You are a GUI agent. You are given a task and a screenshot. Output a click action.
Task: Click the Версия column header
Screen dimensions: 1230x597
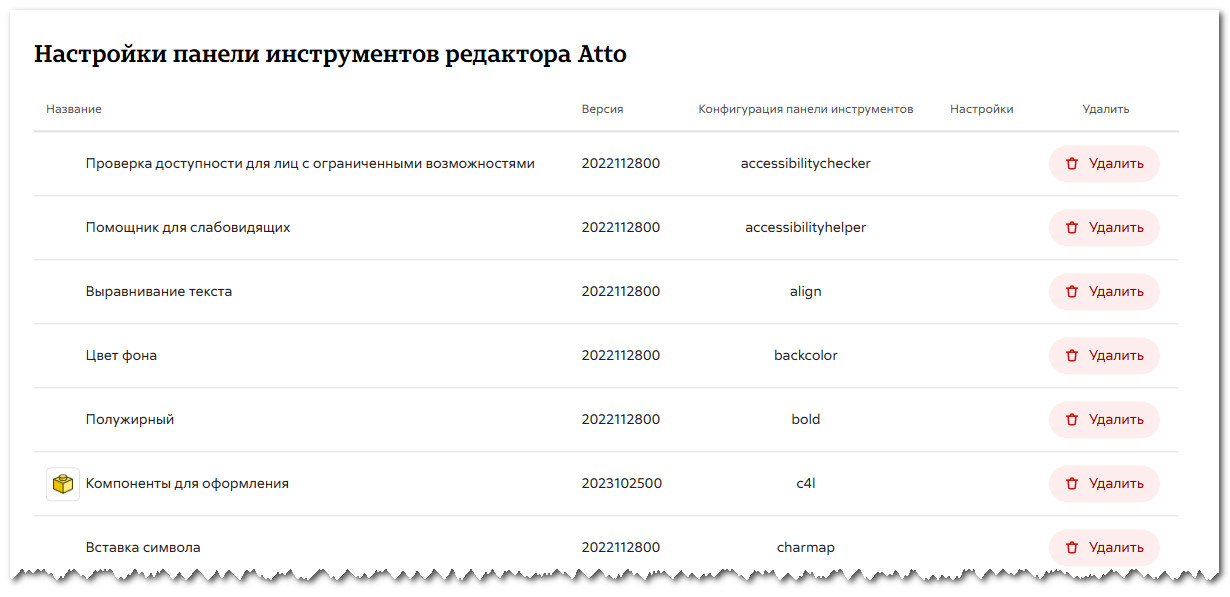point(602,109)
